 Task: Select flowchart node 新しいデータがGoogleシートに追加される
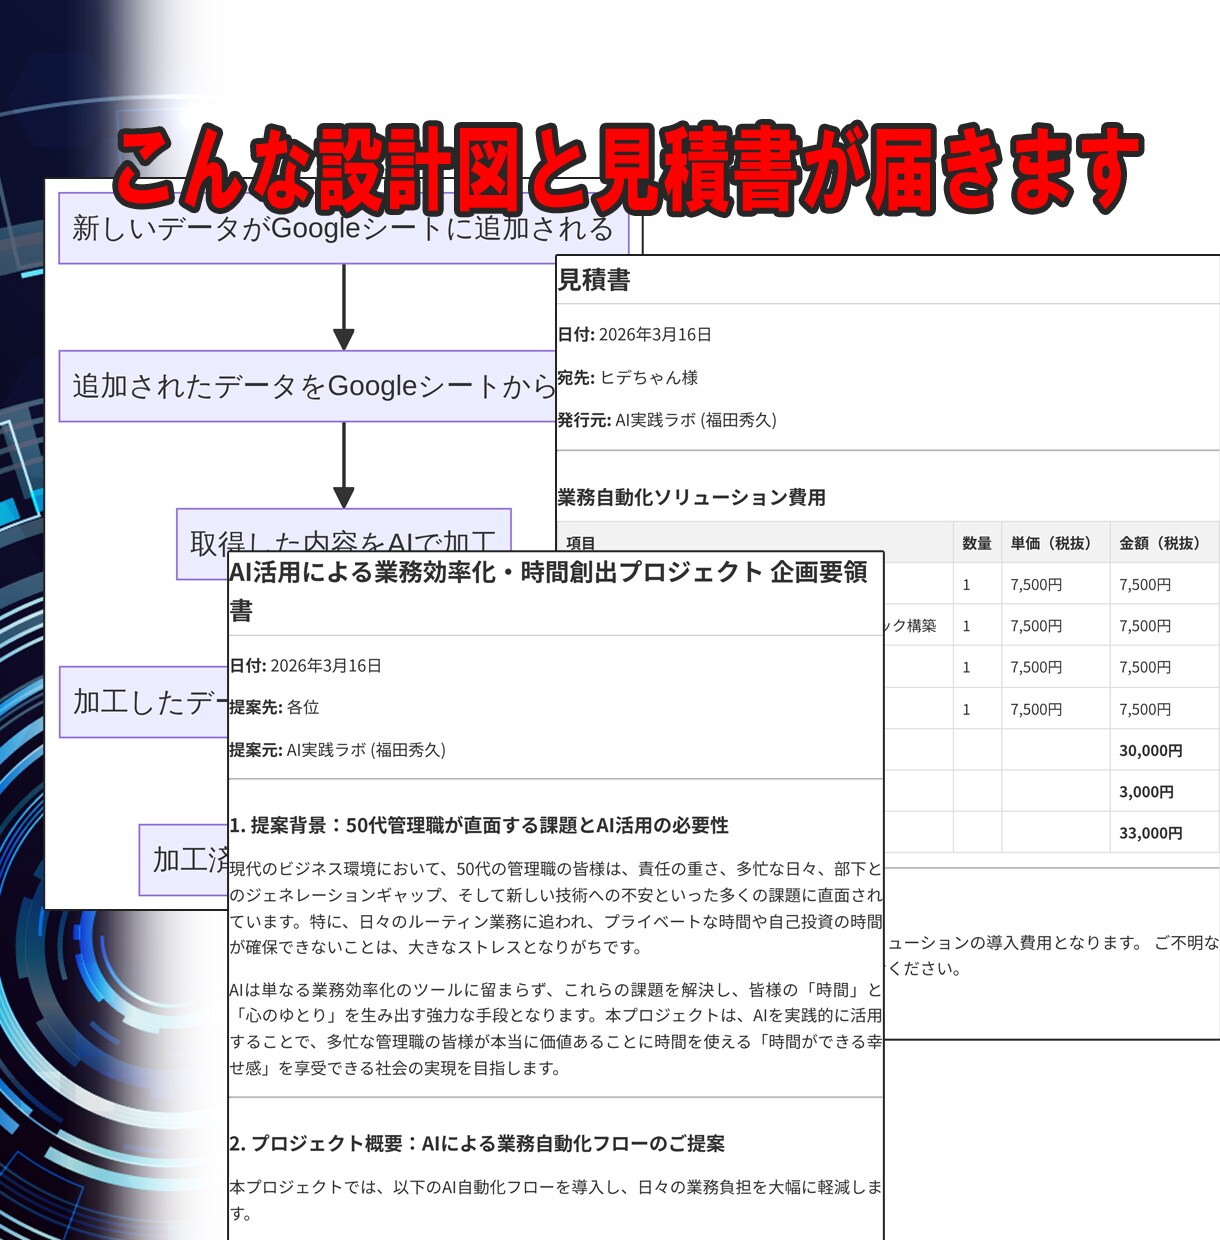point(343,228)
